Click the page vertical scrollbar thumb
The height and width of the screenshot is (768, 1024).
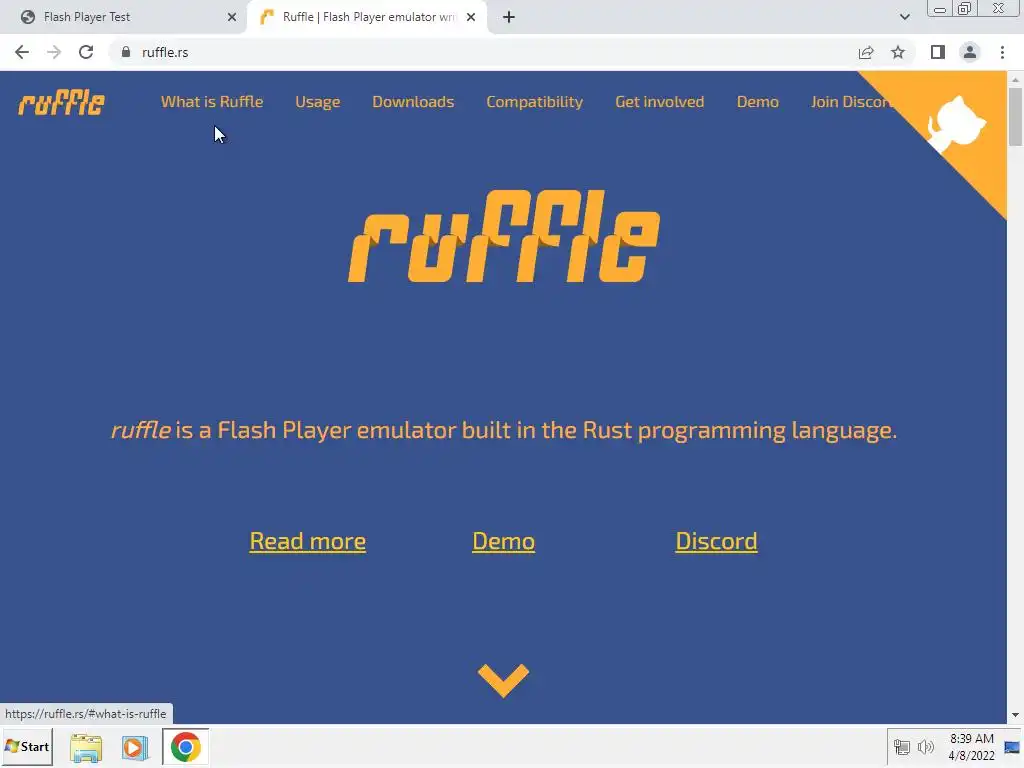(x=1015, y=116)
